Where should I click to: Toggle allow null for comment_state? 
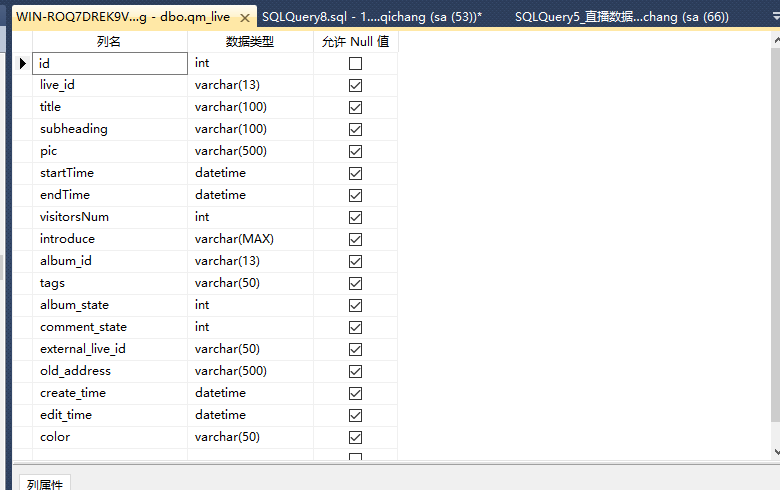coord(355,327)
